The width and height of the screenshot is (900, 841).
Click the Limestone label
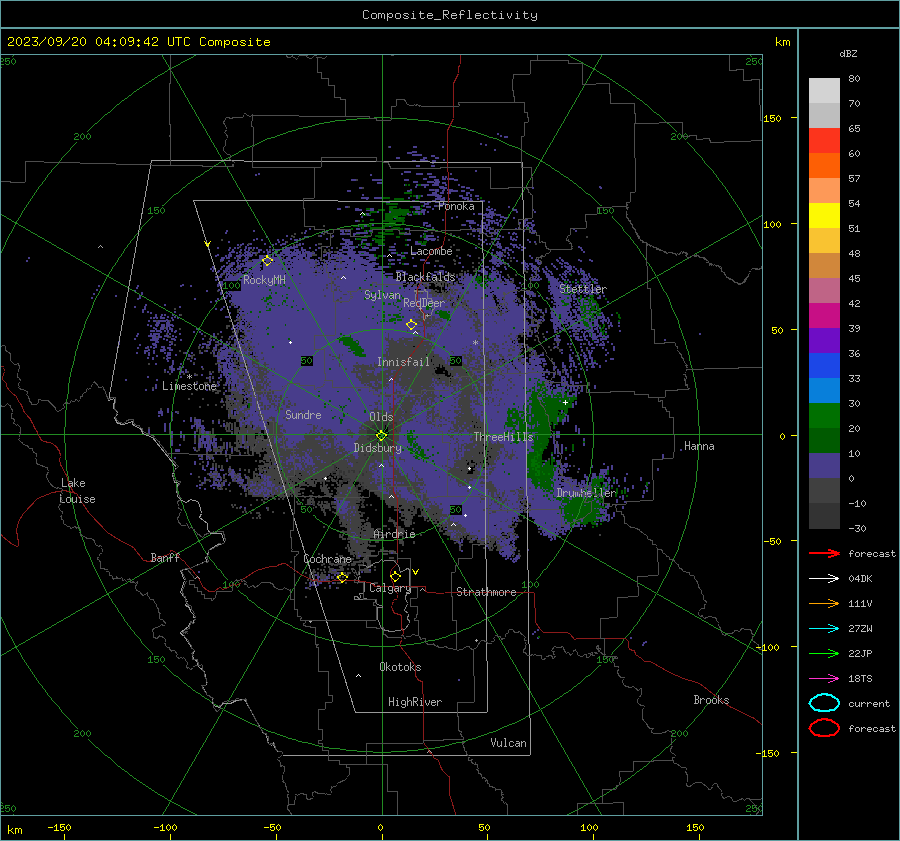[x=189, y=386]
